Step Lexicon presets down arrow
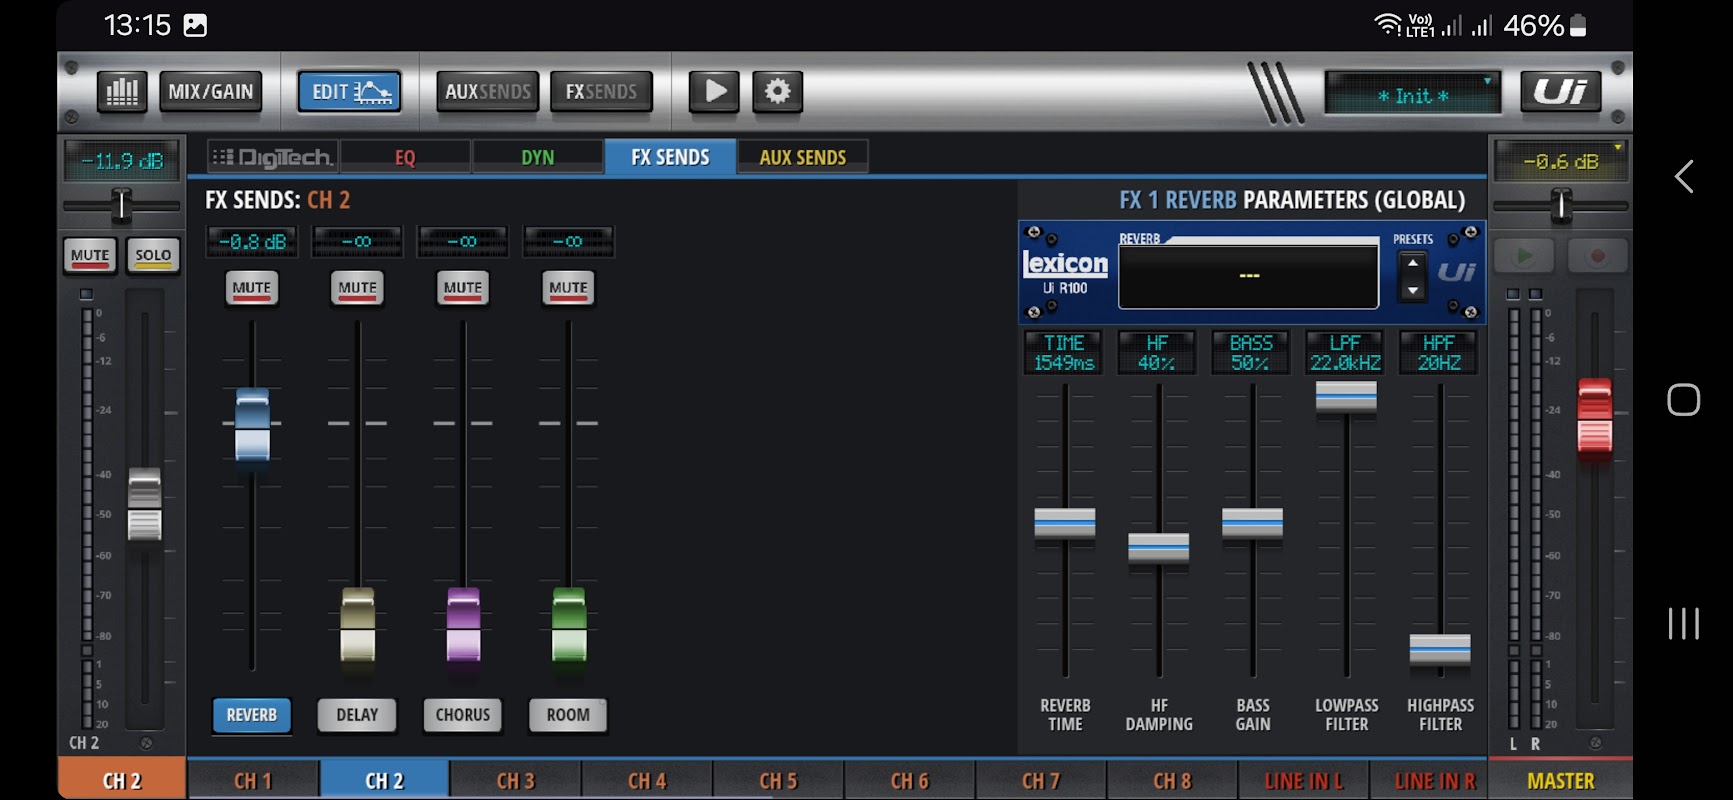1733x800 pixels. tap(1412, 290)
